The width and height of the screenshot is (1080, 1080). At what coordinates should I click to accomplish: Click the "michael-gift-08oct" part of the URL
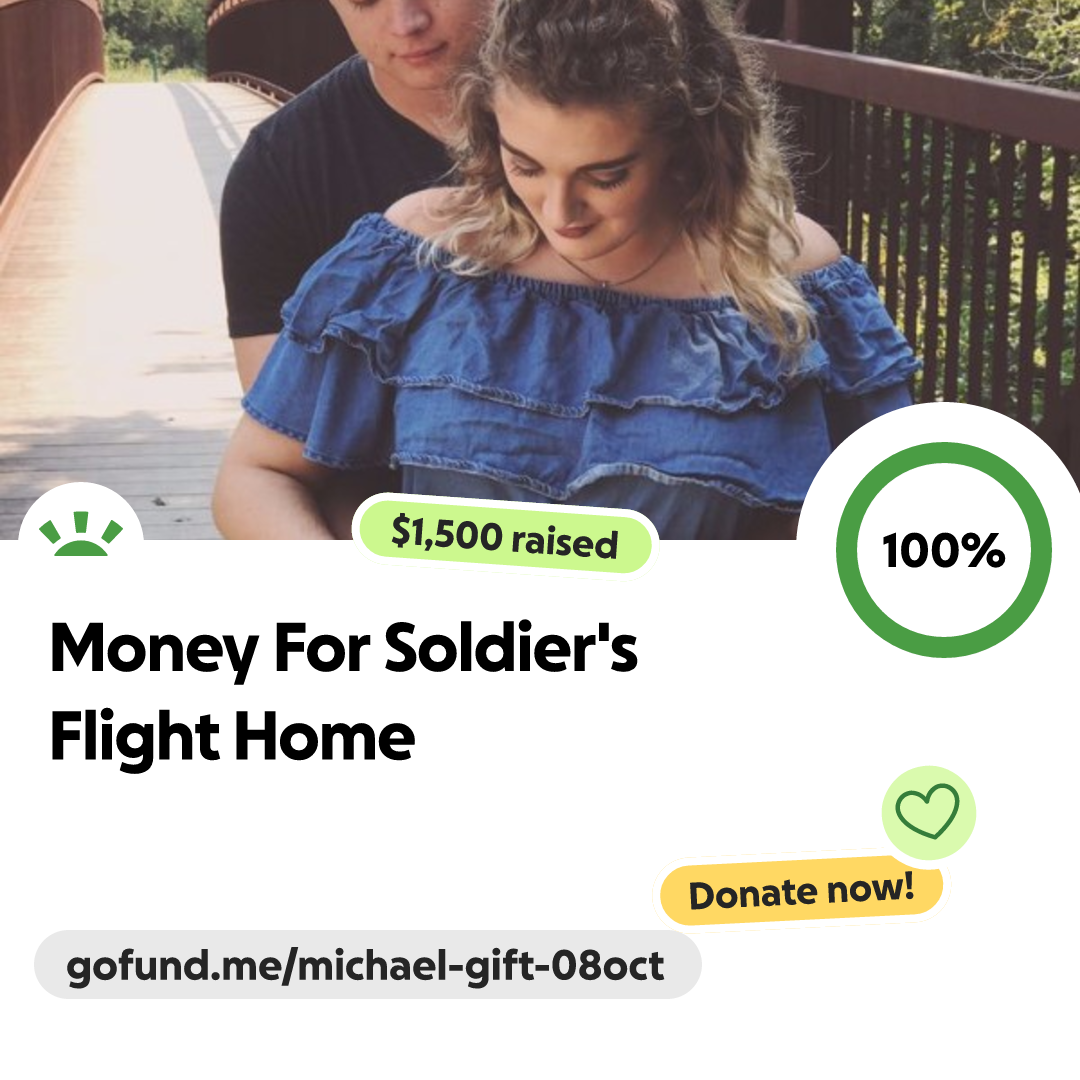pyautogui.click(x=481, y=965)
